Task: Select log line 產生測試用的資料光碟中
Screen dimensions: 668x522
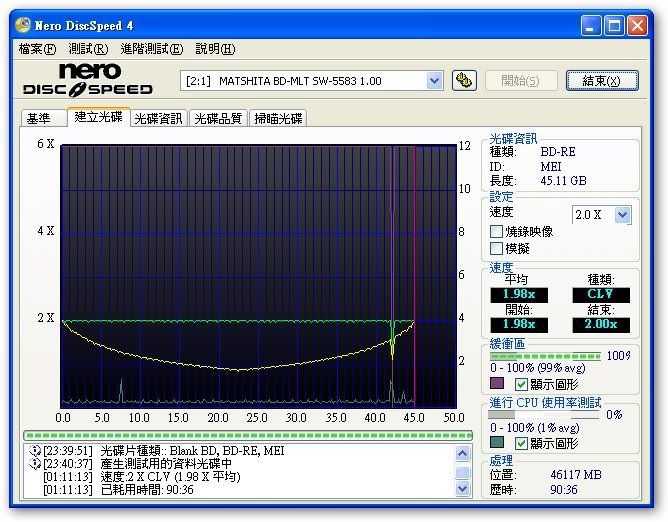Action: pos(166,464)
